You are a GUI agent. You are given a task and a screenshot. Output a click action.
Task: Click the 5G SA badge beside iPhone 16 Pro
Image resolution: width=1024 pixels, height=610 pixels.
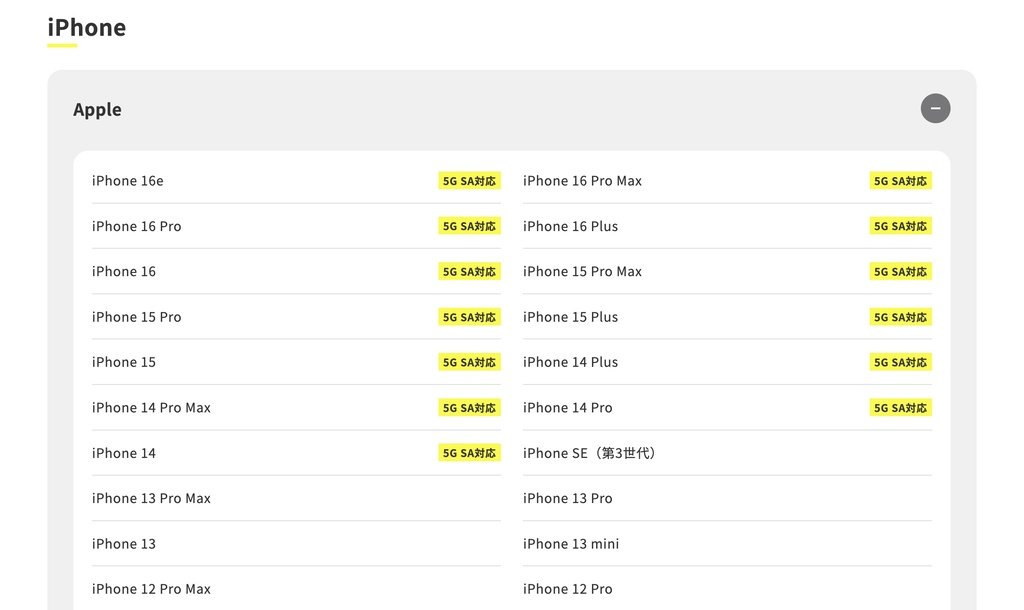coord(469,226)
